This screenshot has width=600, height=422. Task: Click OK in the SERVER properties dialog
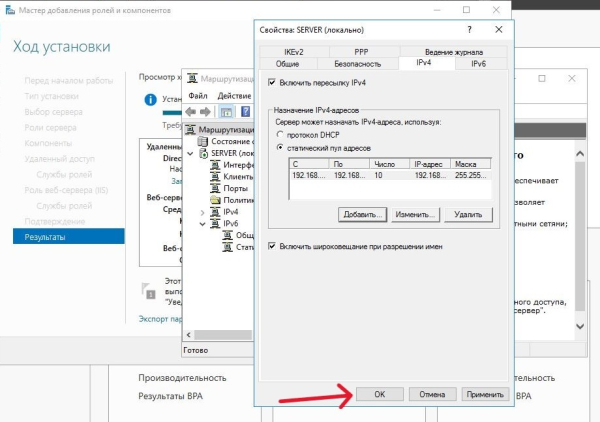pyautogui.click(x=380, y=394)
